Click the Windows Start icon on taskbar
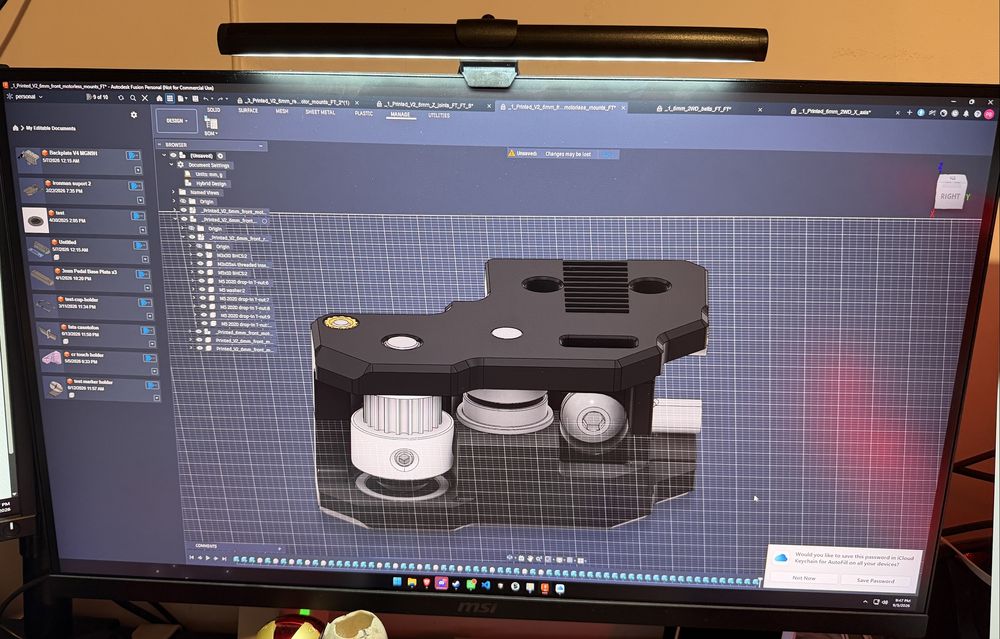The width and height of the screenshot is (1000, 639). [x=397, y=581]
